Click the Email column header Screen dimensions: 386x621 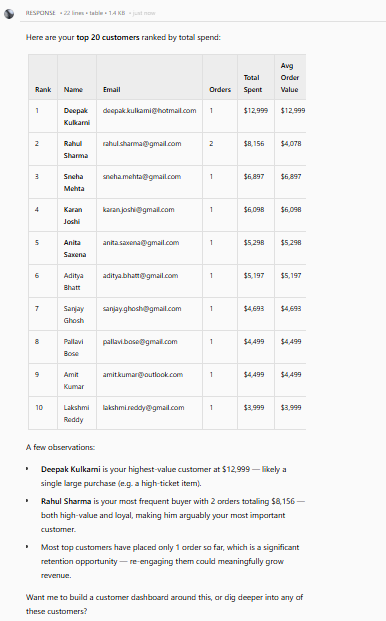point(111,90)
